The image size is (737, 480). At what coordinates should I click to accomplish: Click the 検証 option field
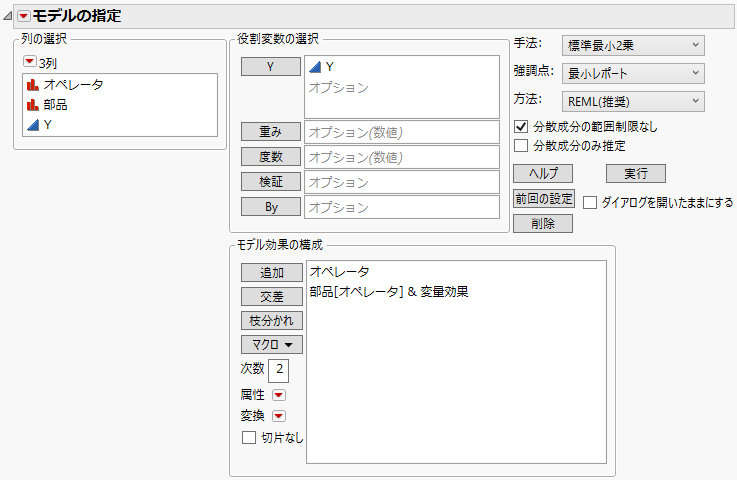402,182
